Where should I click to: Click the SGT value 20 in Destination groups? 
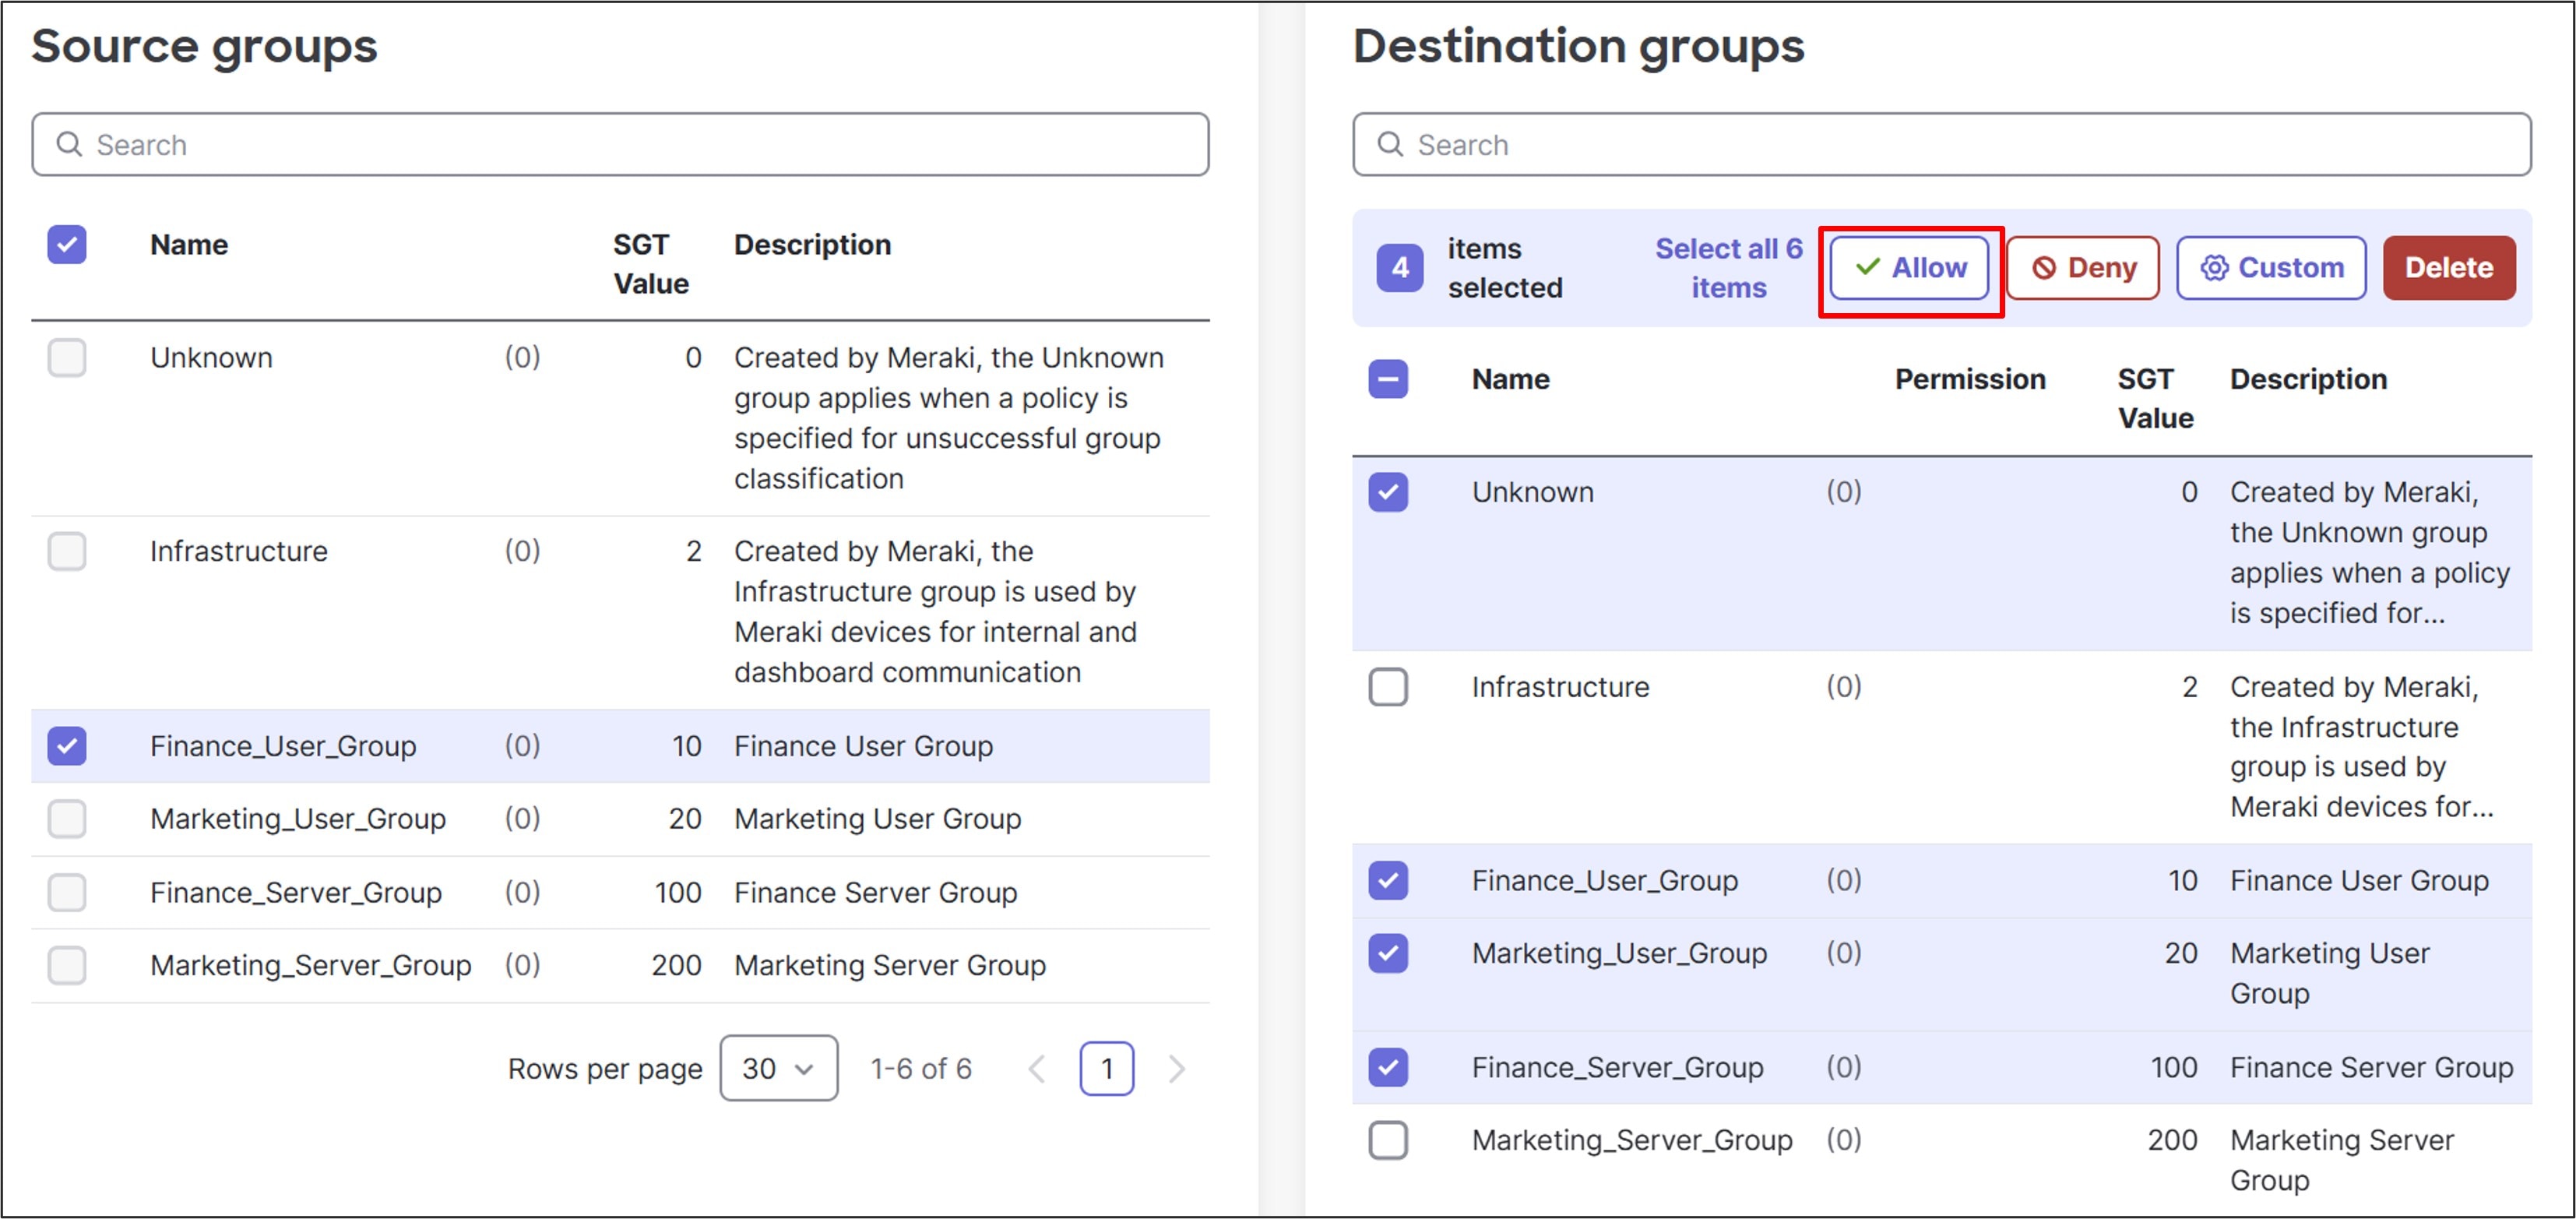pos(2180,953)
